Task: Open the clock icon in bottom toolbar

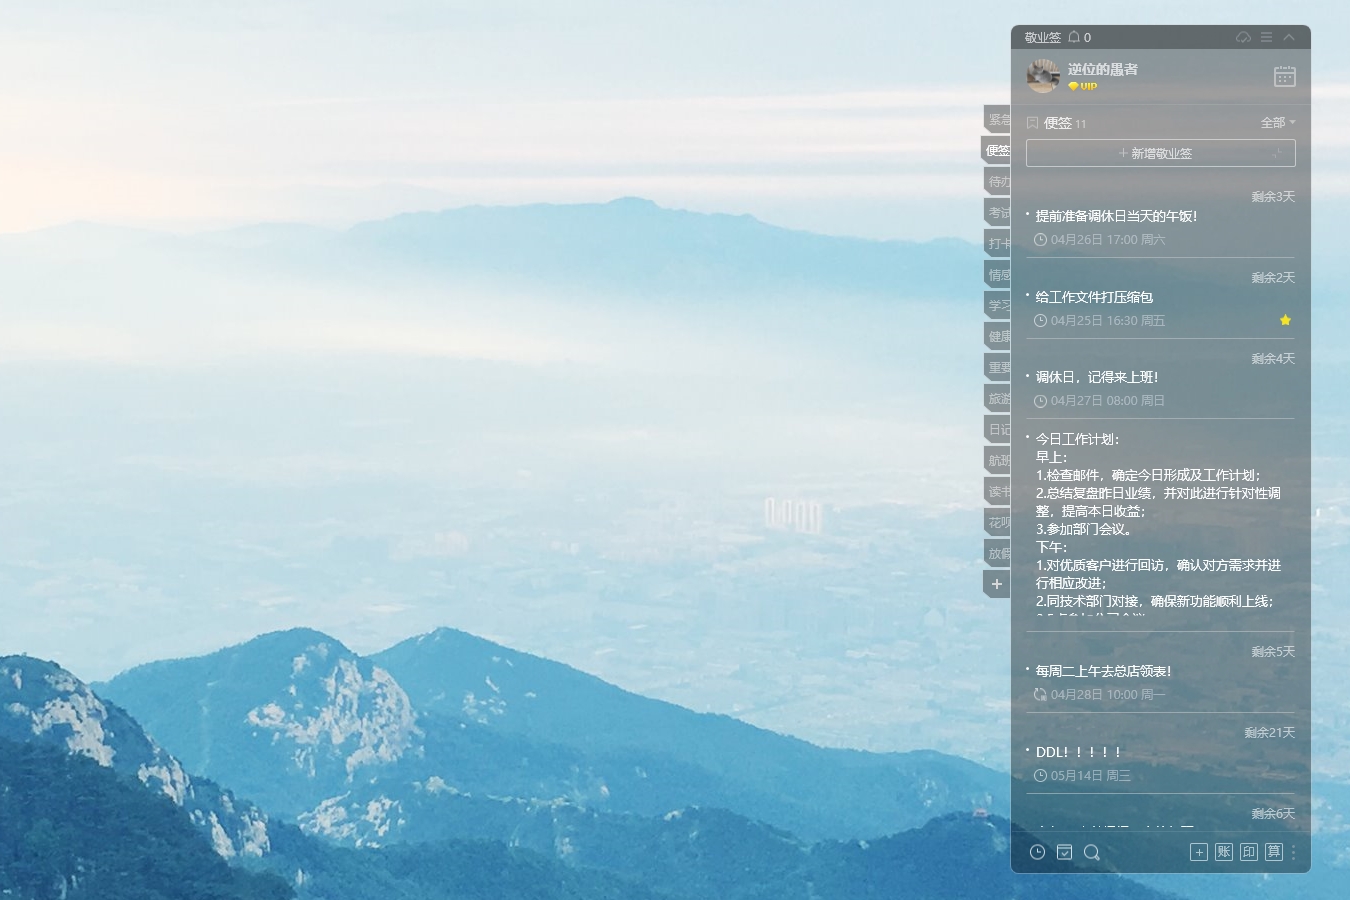Action: click(1037, 852)
